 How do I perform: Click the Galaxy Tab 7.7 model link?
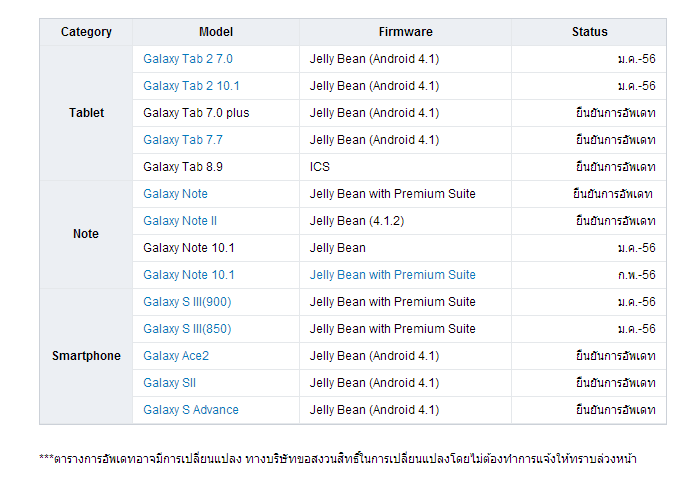[x=182, y=140]
